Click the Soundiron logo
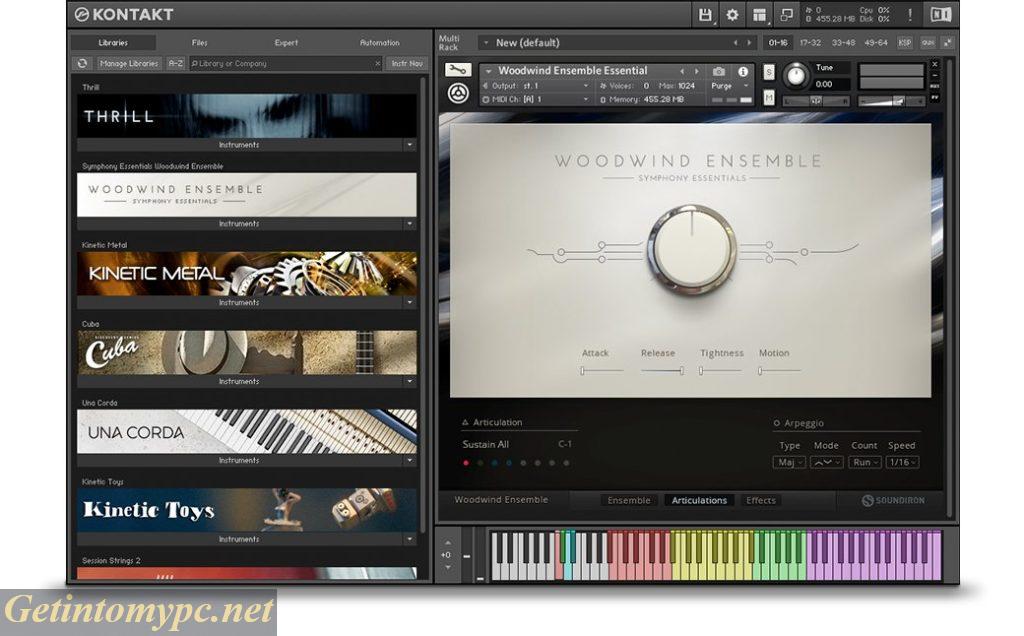 coord(893,500)
